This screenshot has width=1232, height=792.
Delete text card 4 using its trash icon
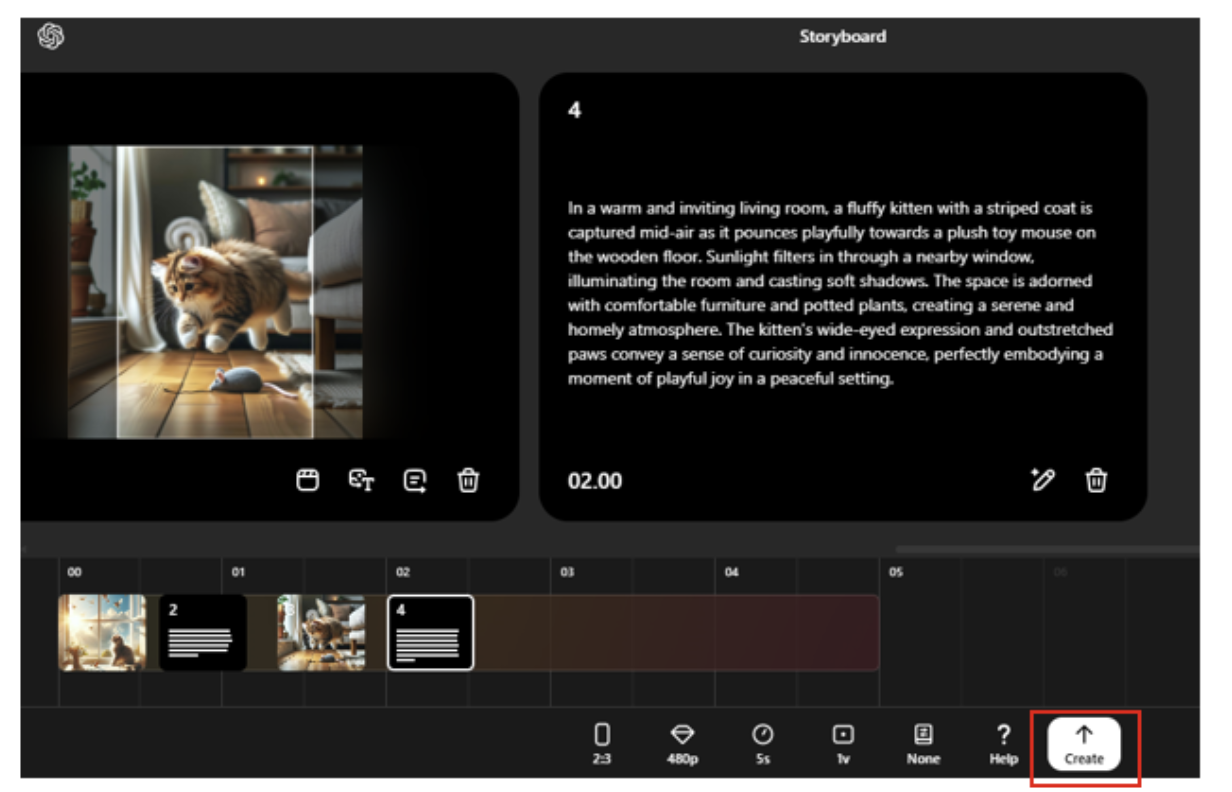(1097, 480)
